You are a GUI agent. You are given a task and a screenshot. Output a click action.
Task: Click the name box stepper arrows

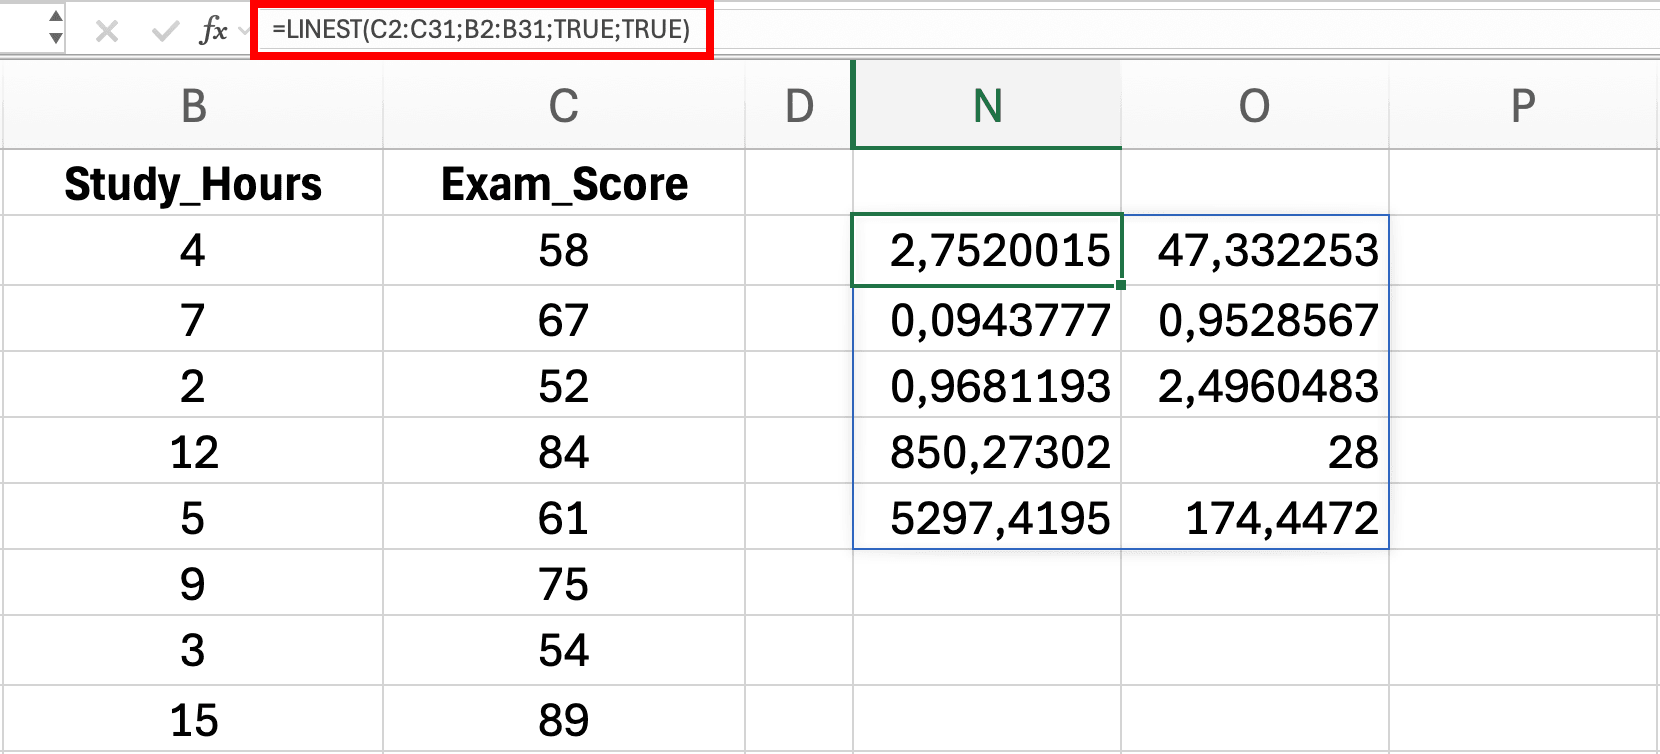pos(55,29)
